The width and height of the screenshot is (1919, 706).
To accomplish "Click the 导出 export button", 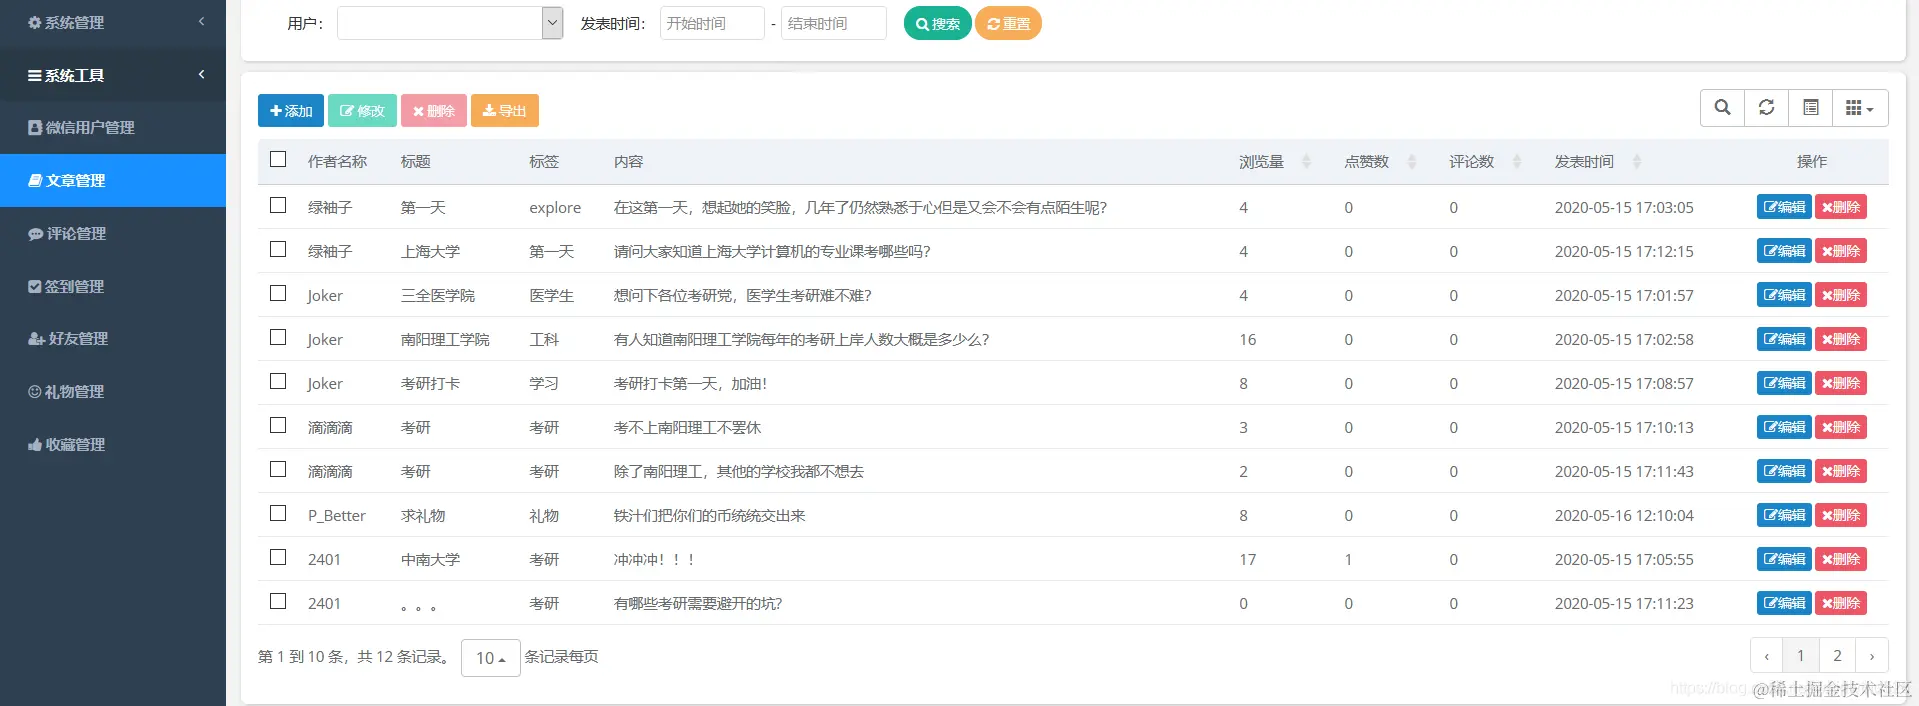I will (505, 110).
